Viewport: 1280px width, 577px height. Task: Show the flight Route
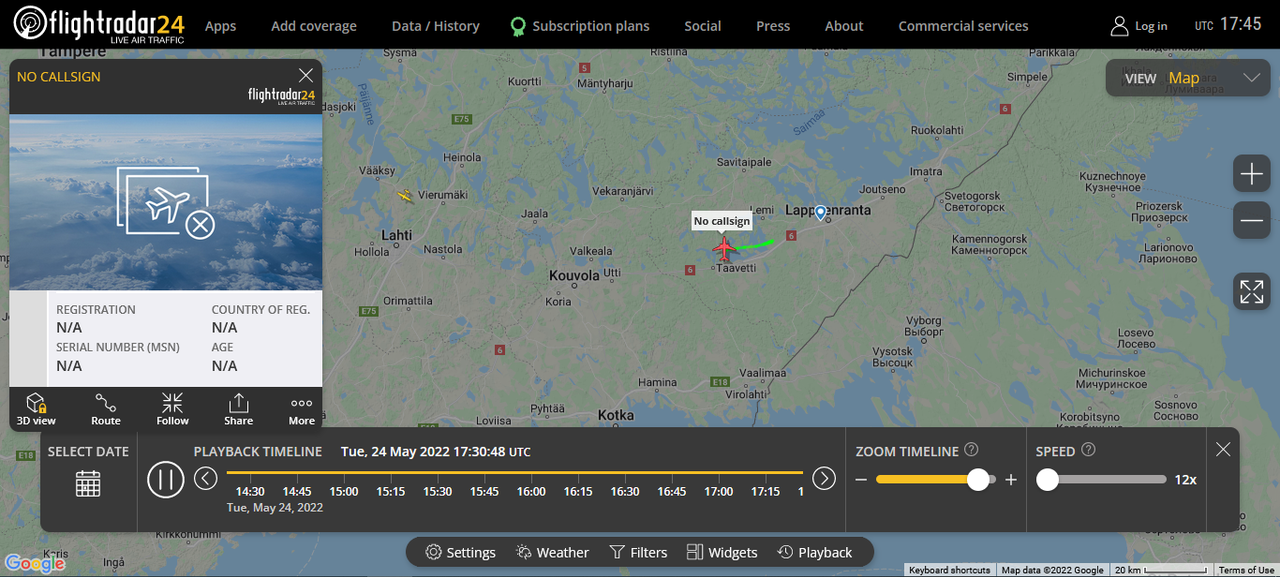(x=106, y=409)
